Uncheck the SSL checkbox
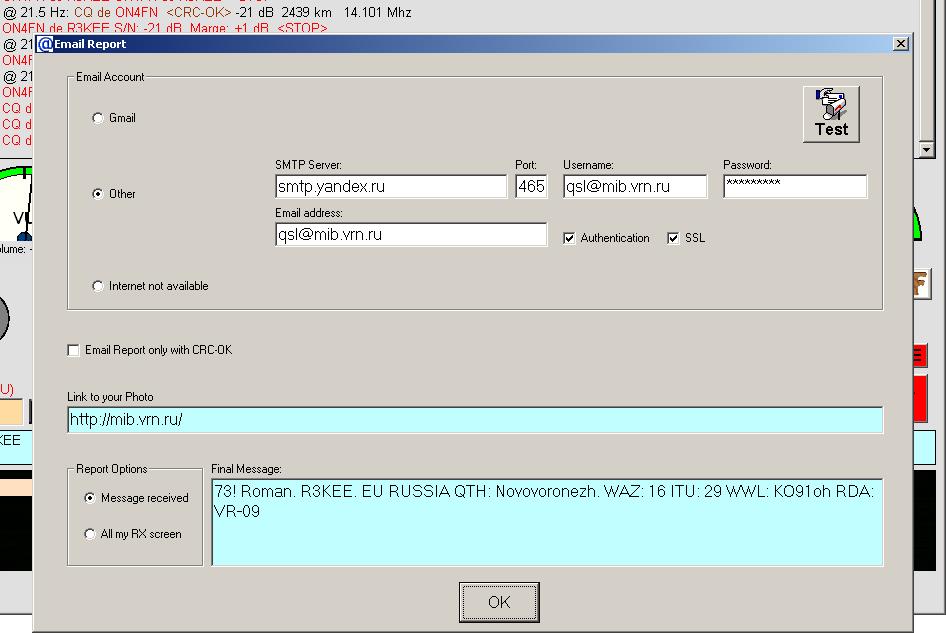 [x=673, y=238]
